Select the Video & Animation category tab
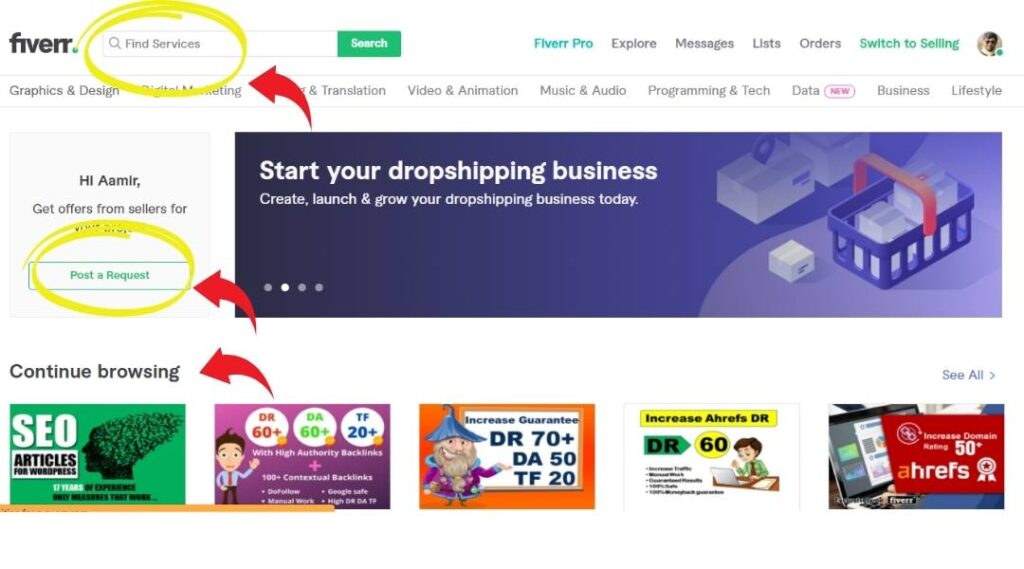 (x=462, y=91)
